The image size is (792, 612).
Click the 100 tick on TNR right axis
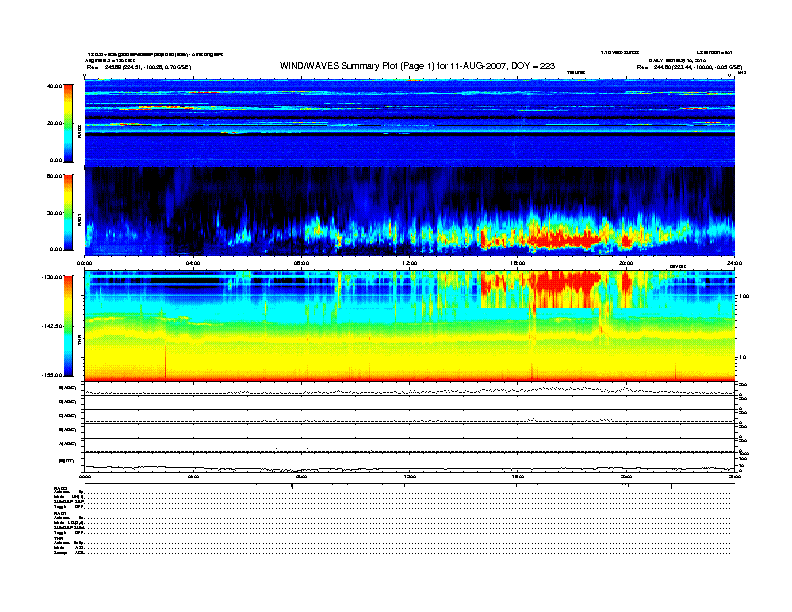click(x=745, y=296)
